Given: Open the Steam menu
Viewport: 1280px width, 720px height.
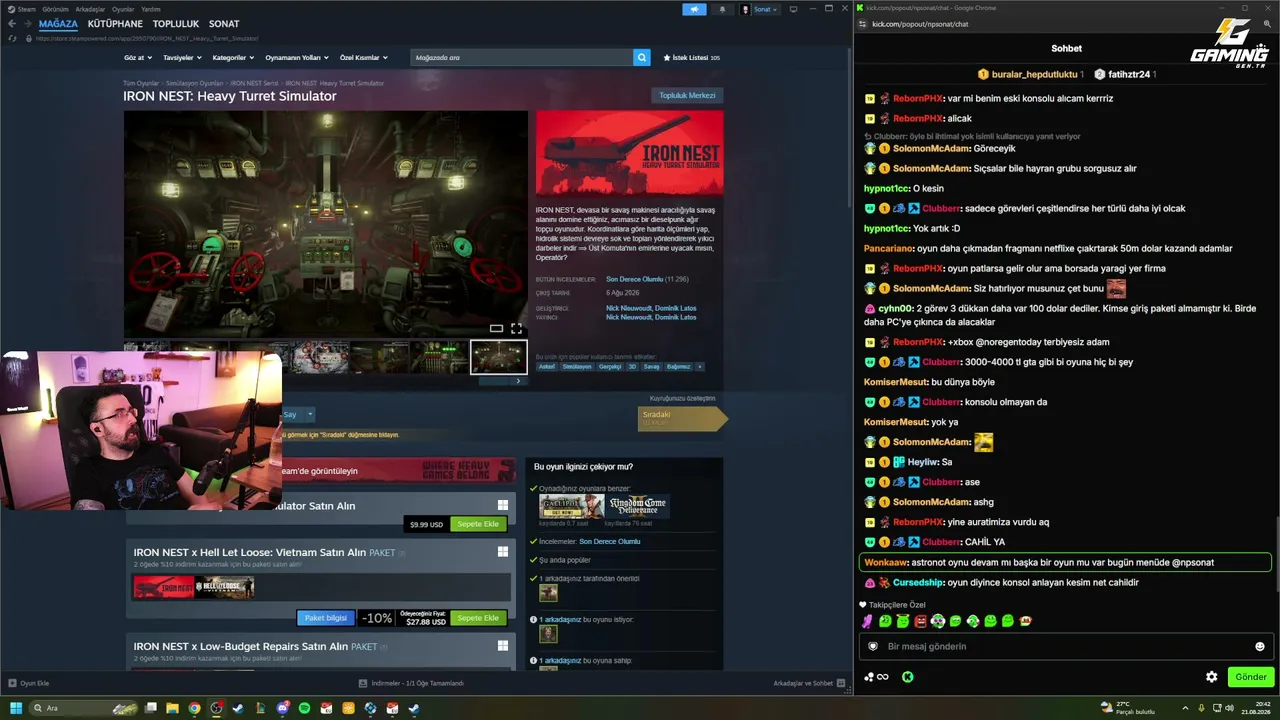Looking at the screenshot, I should point(22,9).
